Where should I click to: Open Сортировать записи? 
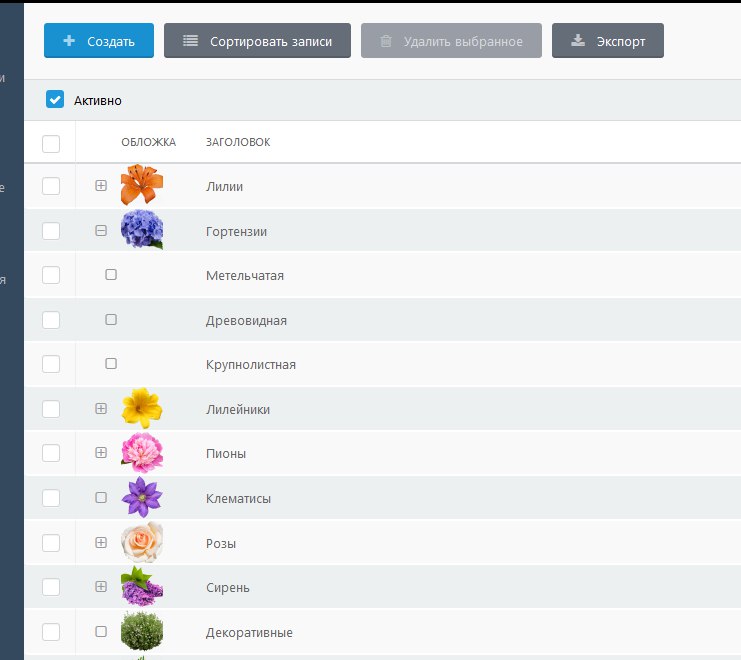[257, 41]
